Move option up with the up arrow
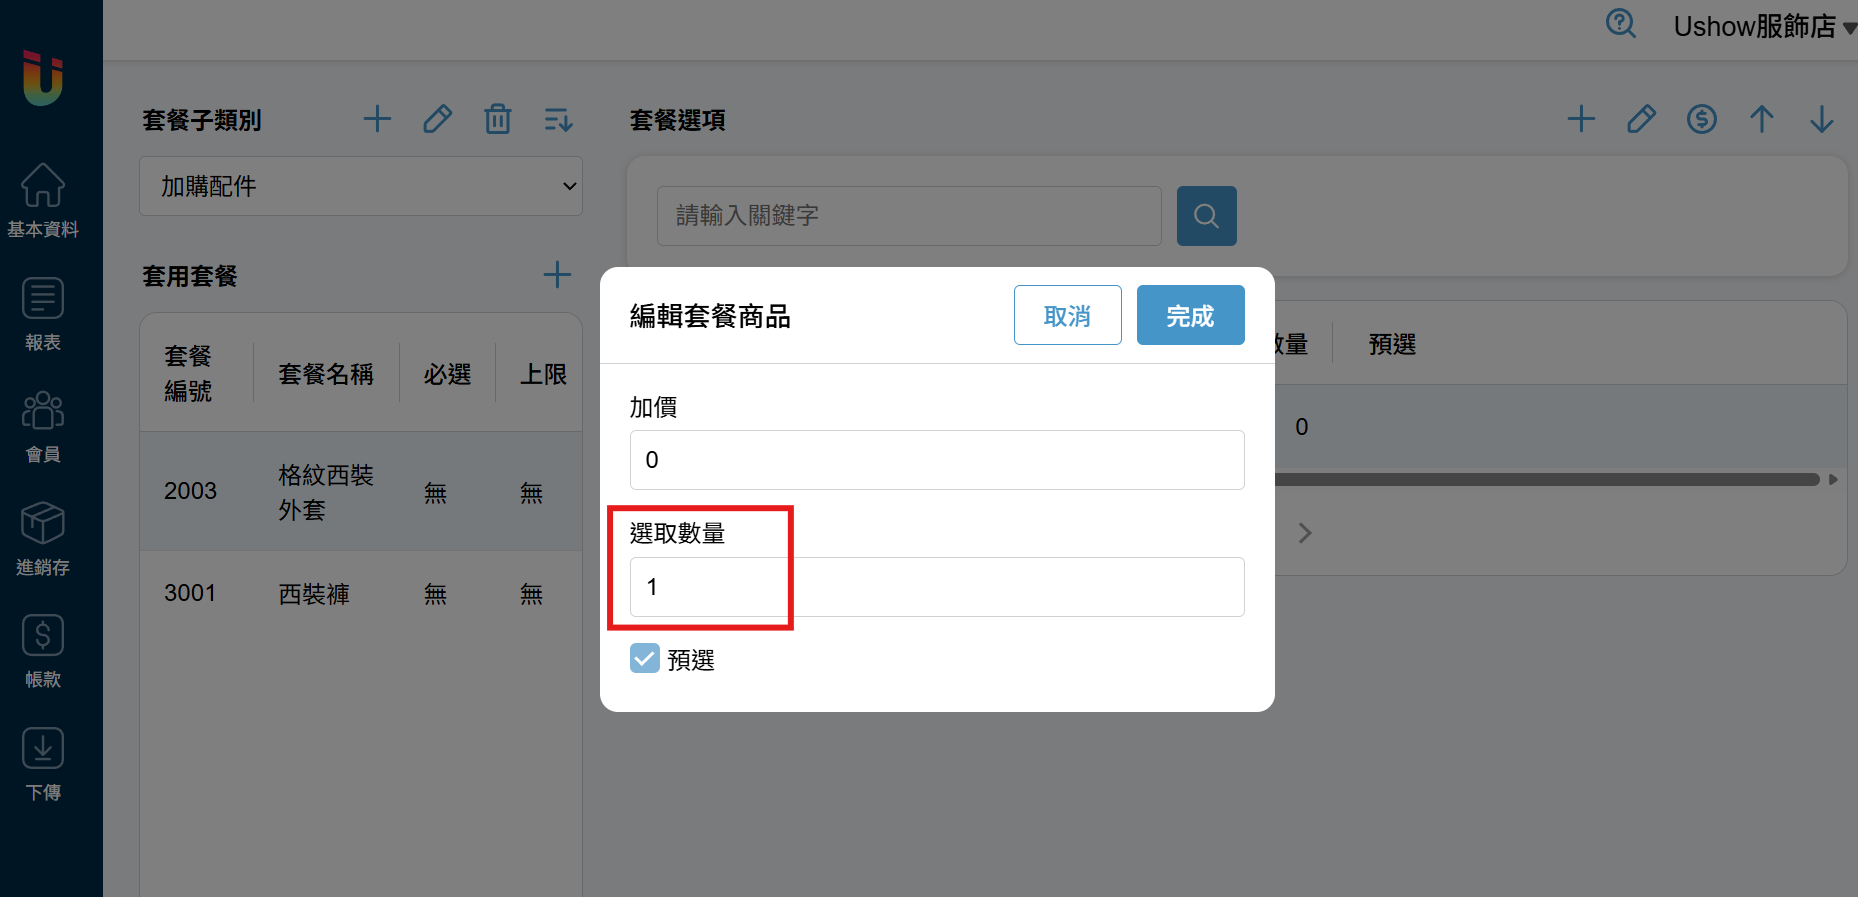 1762,120
